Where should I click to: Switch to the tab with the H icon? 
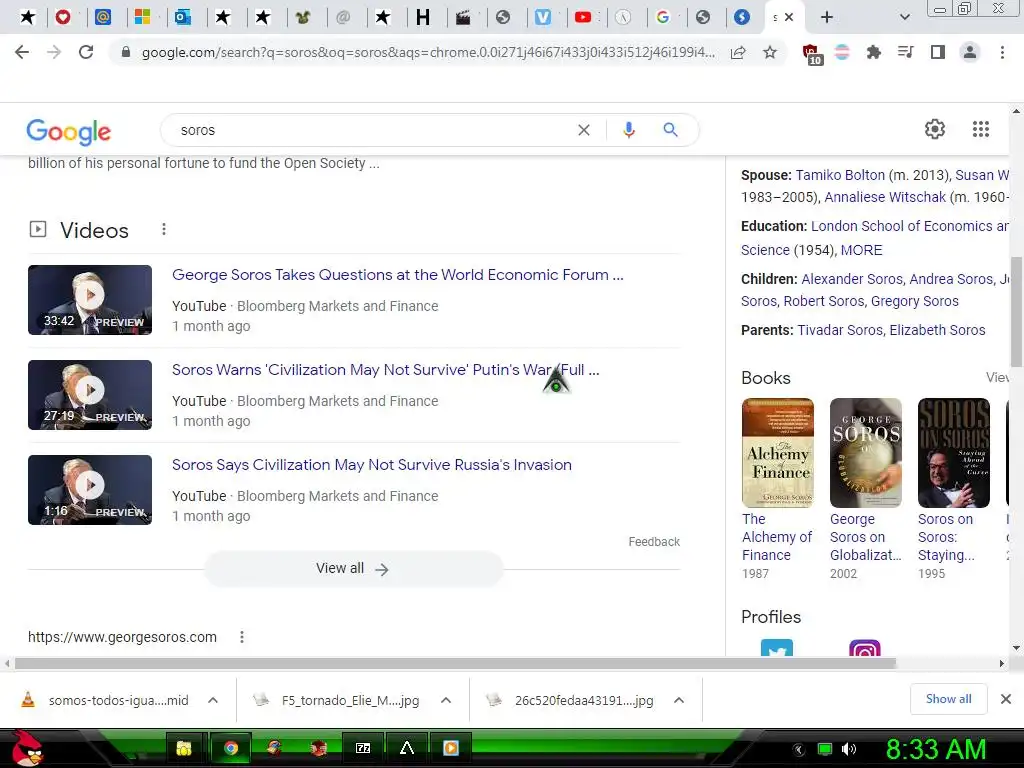pos(423,17)
